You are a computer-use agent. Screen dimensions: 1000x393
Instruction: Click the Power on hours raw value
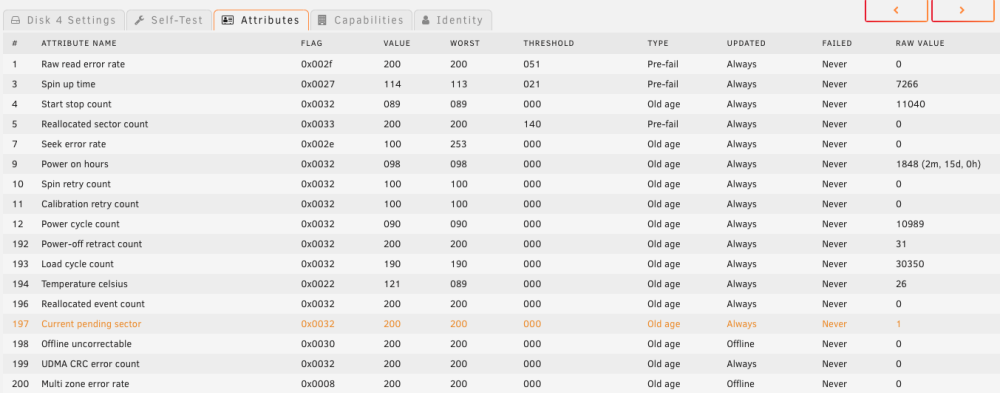click(938, 164)
